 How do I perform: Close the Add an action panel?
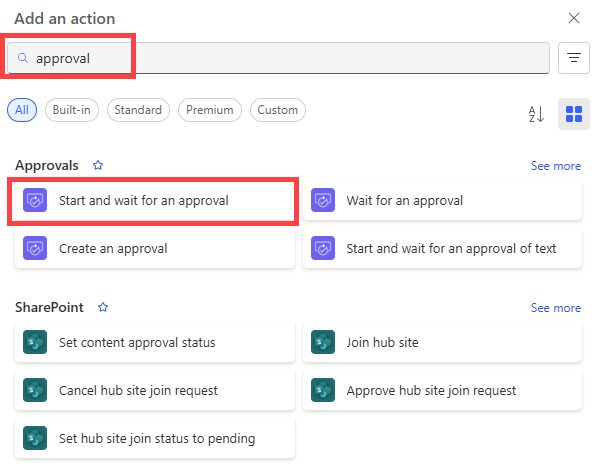[573, 18]
